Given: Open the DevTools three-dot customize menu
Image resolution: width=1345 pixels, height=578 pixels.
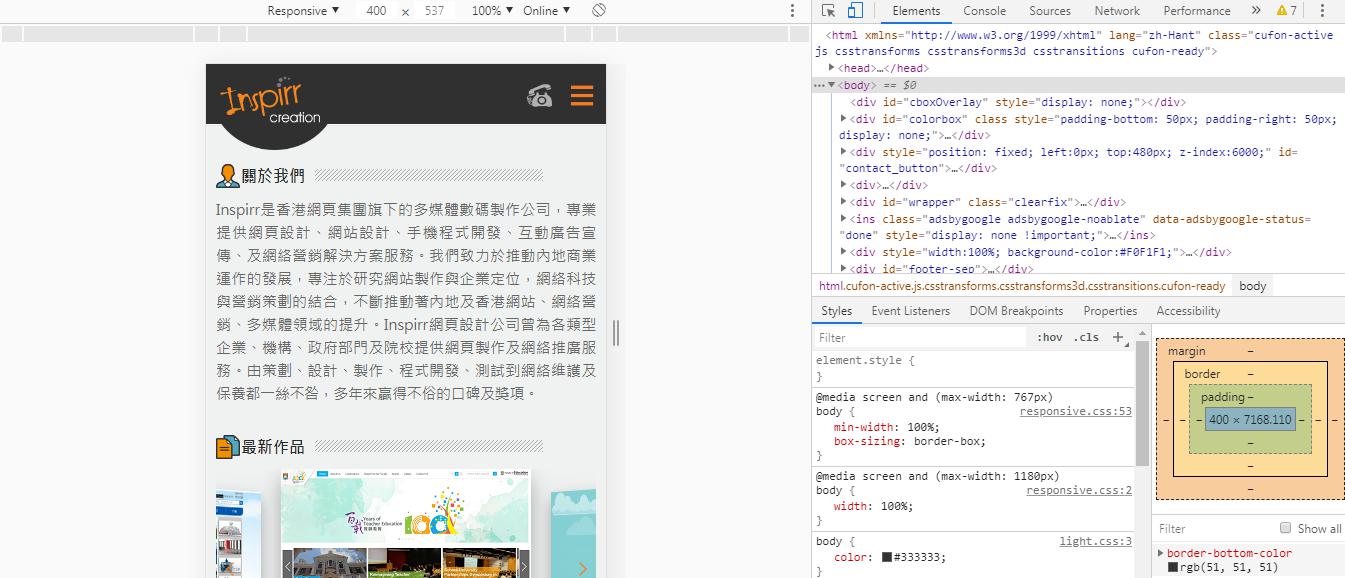Looking at the screenshot, I should (x=1323, y=11).
